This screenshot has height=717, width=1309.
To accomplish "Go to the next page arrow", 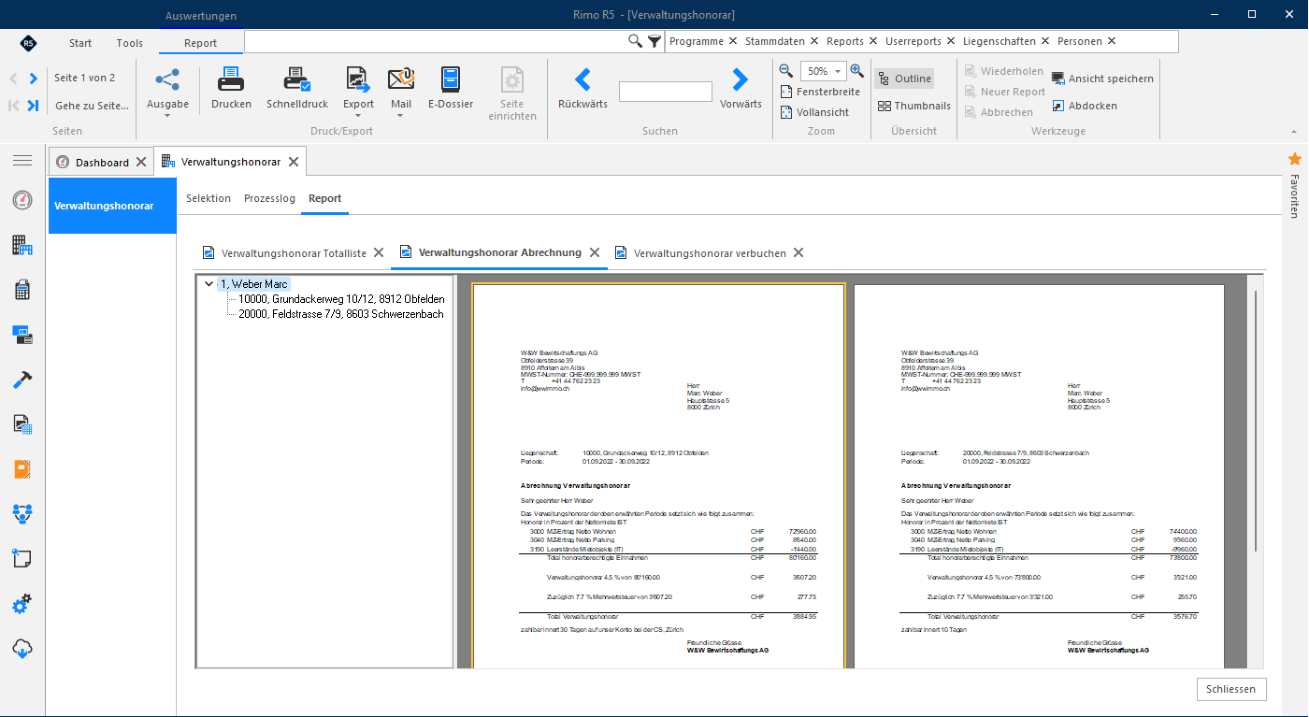I will coord(33,78).
